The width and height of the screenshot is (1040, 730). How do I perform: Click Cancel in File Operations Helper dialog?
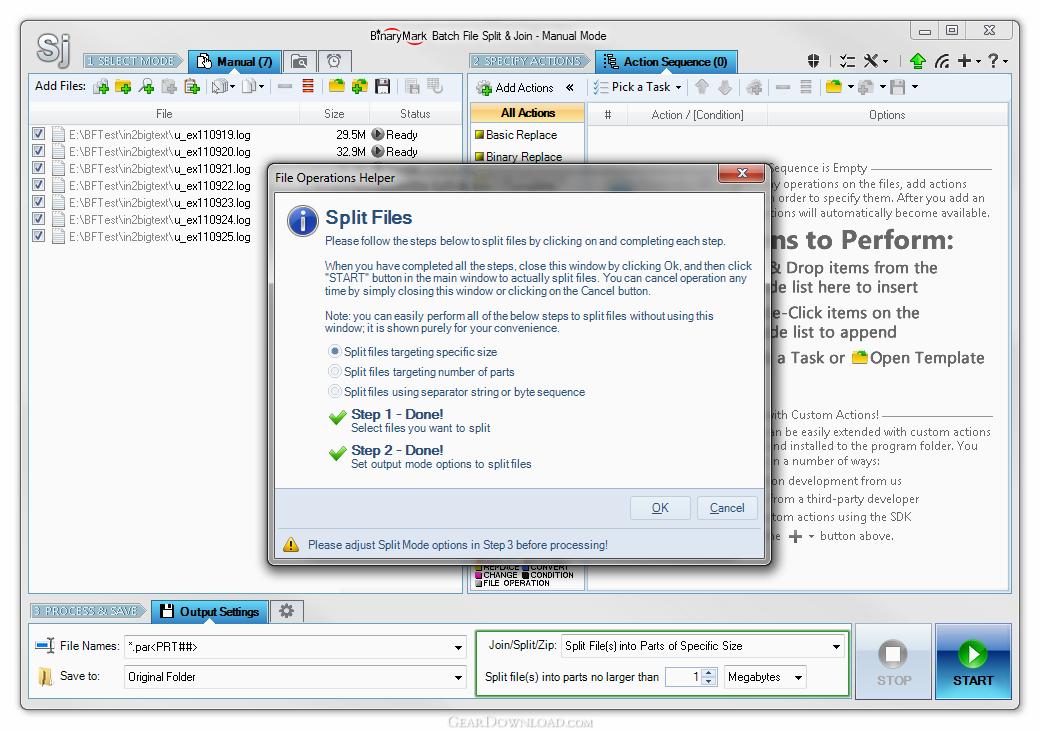(x=727, y=508)
